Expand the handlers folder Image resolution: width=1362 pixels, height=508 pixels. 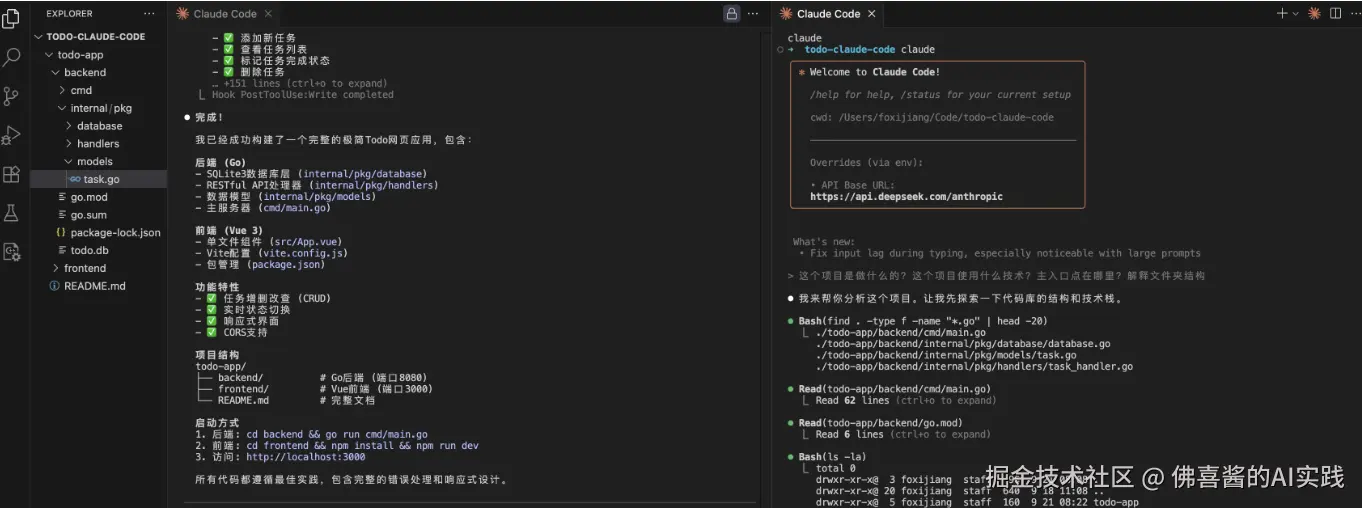point(68,144)
